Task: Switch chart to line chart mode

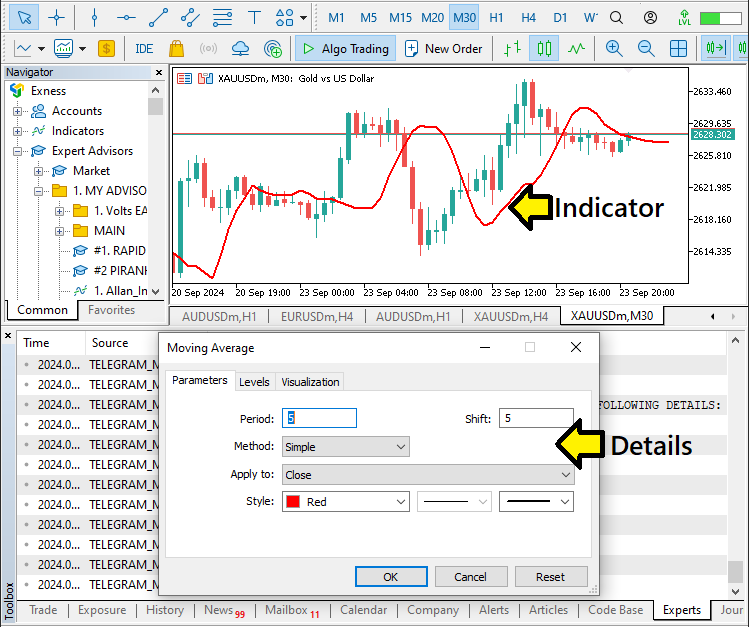Action: pyautogui.click(x=576, y=48)
